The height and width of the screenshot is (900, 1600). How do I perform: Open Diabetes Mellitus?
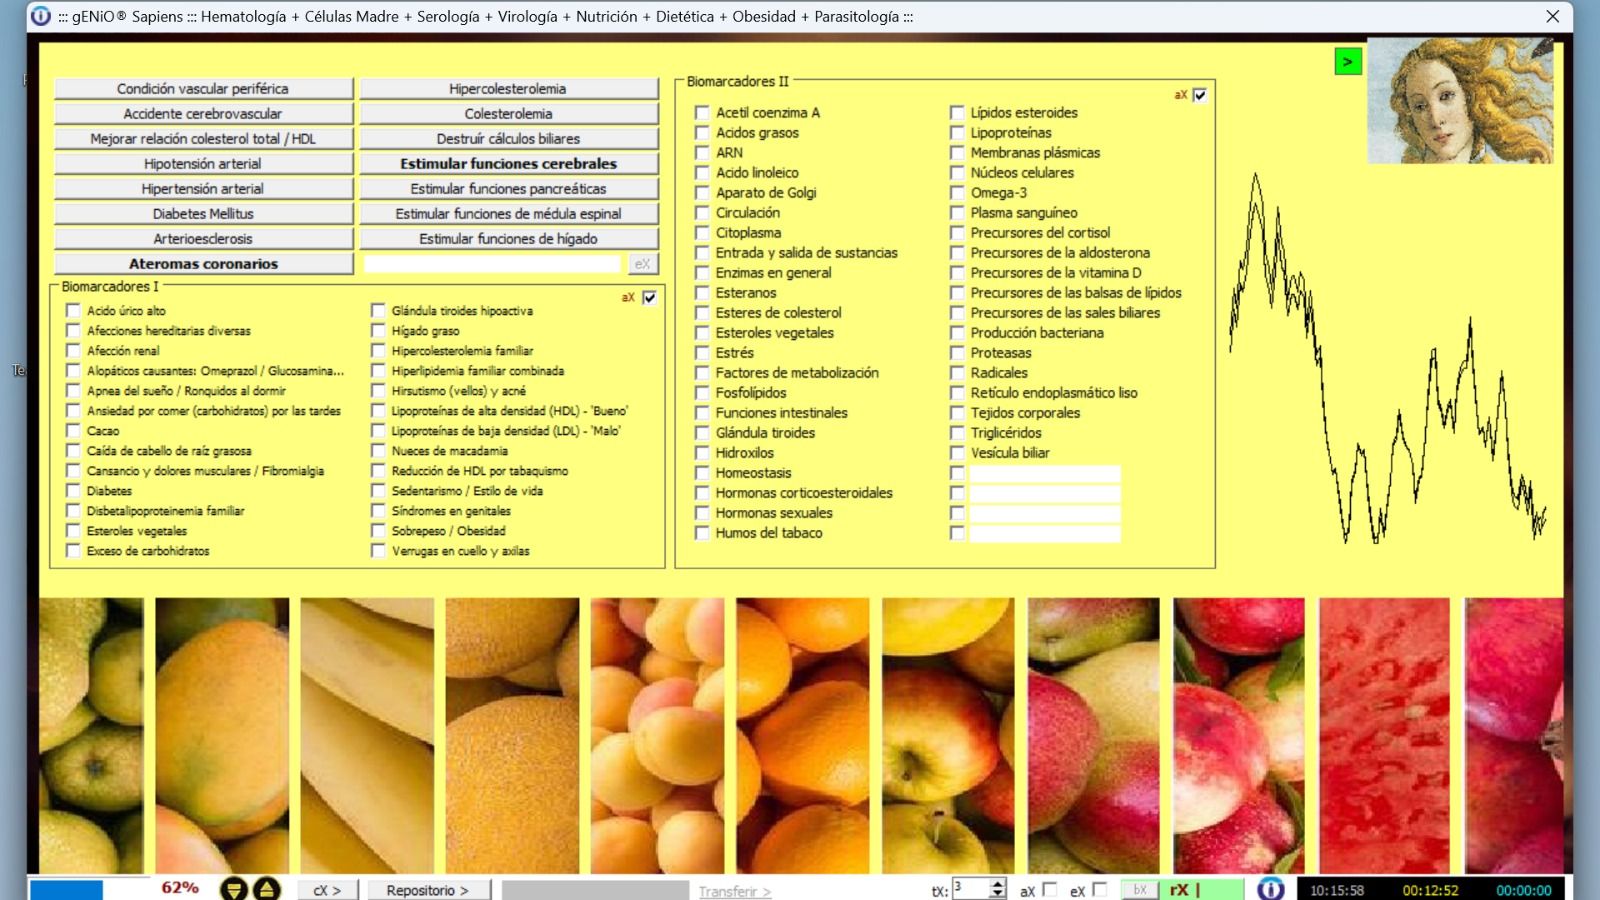203,214
